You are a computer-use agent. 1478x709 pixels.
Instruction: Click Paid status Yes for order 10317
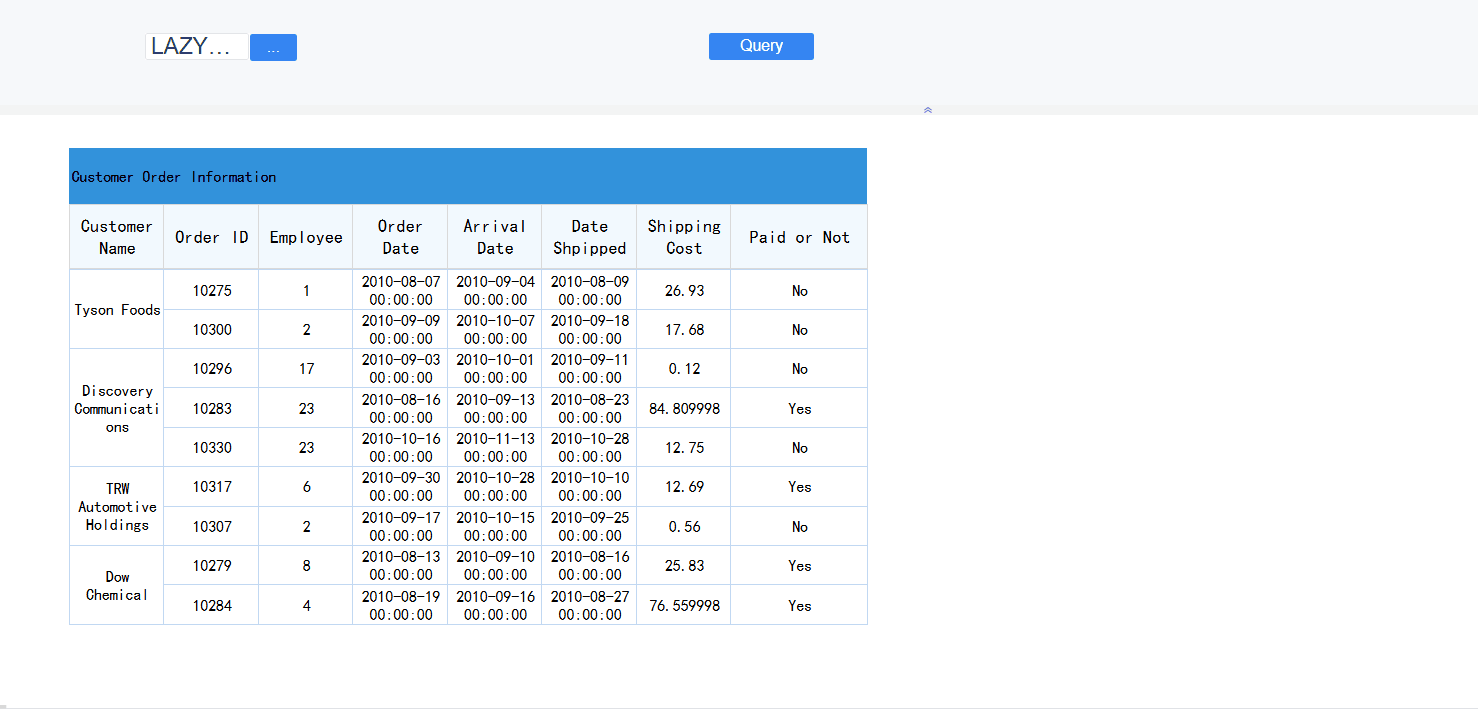pyautogui.click(x=799, y=486)
